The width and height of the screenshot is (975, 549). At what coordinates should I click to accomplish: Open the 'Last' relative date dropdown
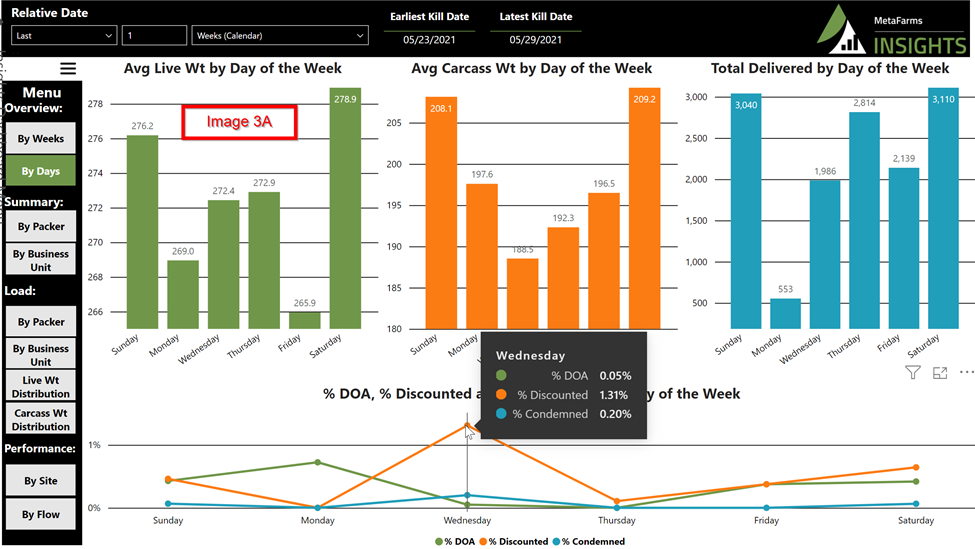click(x=63, y=35)
